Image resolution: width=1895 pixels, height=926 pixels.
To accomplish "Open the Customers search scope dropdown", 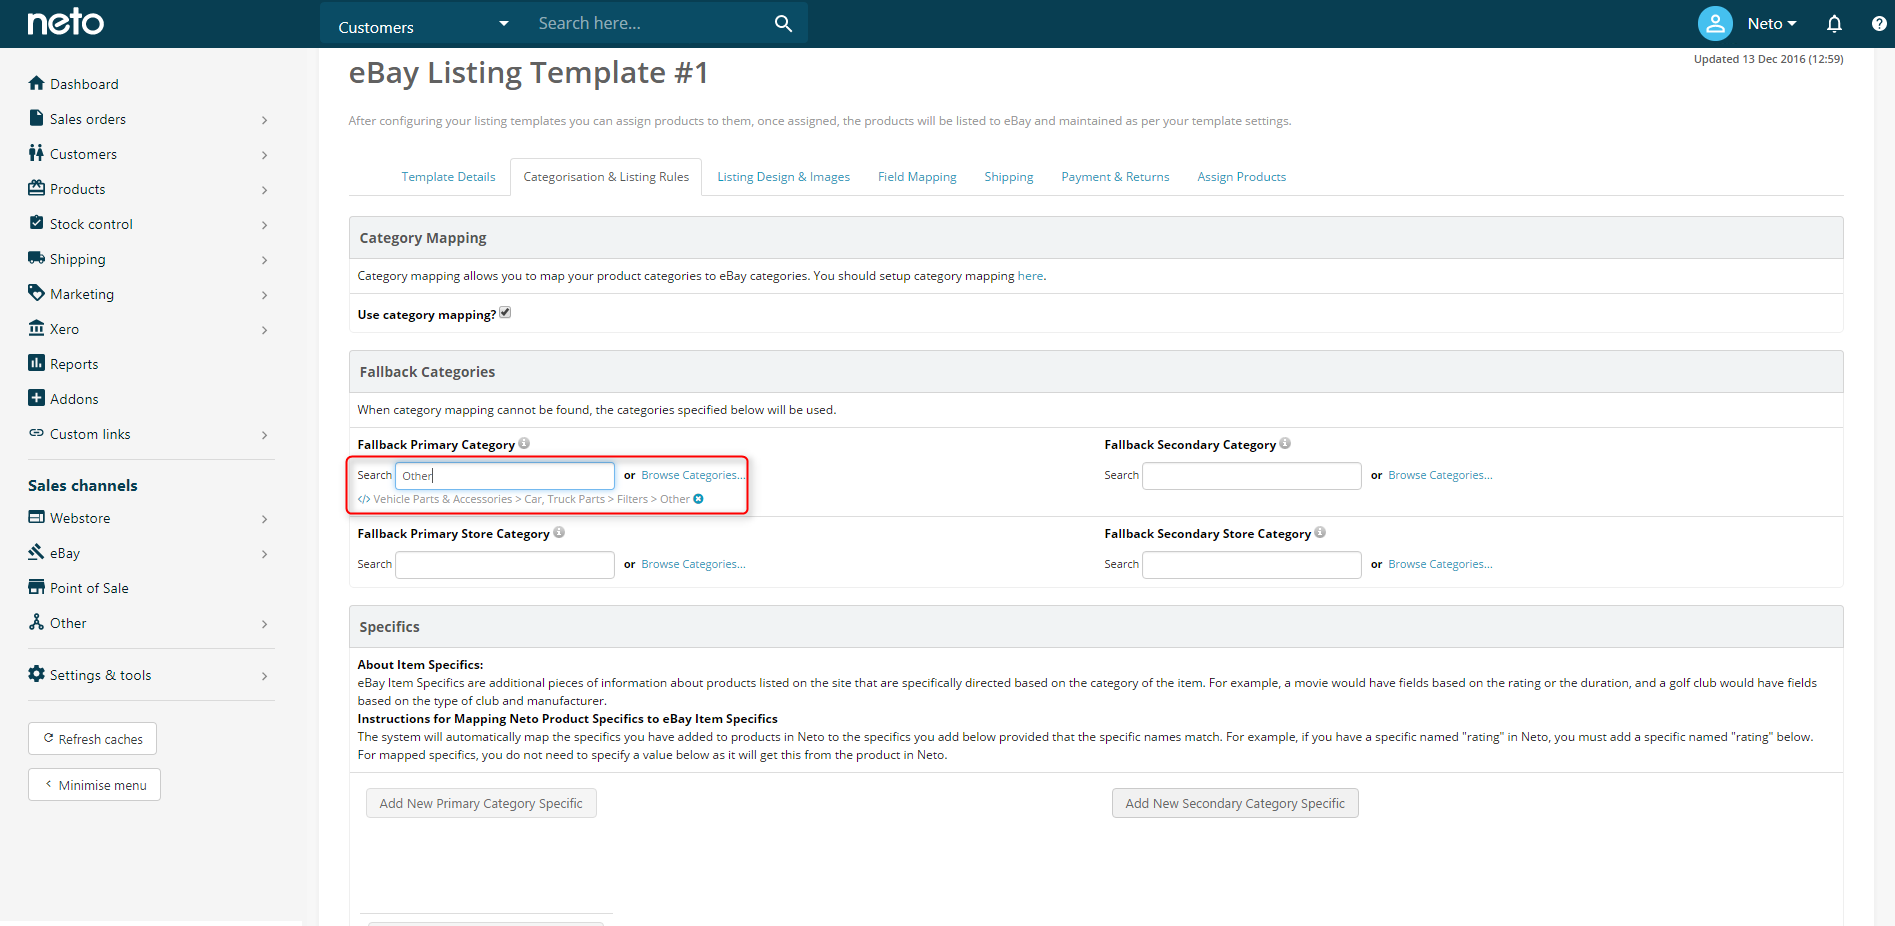I will point(423,24).
